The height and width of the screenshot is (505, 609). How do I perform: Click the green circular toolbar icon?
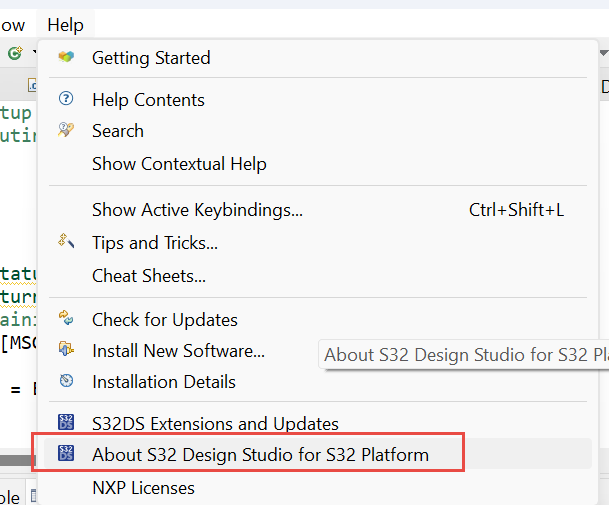point(15,53)
